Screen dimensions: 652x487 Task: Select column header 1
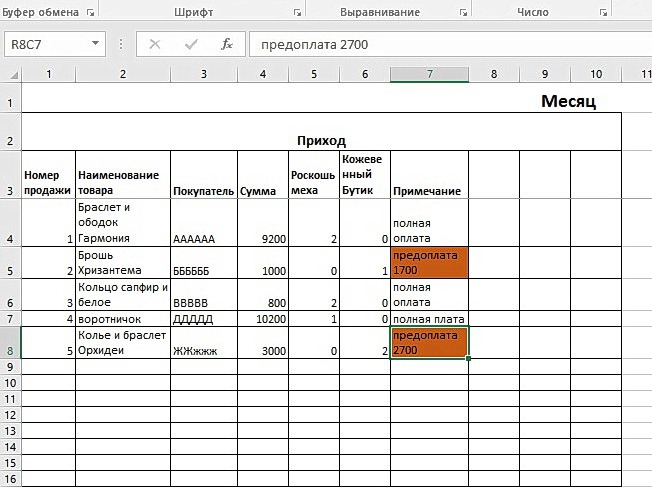49,74
